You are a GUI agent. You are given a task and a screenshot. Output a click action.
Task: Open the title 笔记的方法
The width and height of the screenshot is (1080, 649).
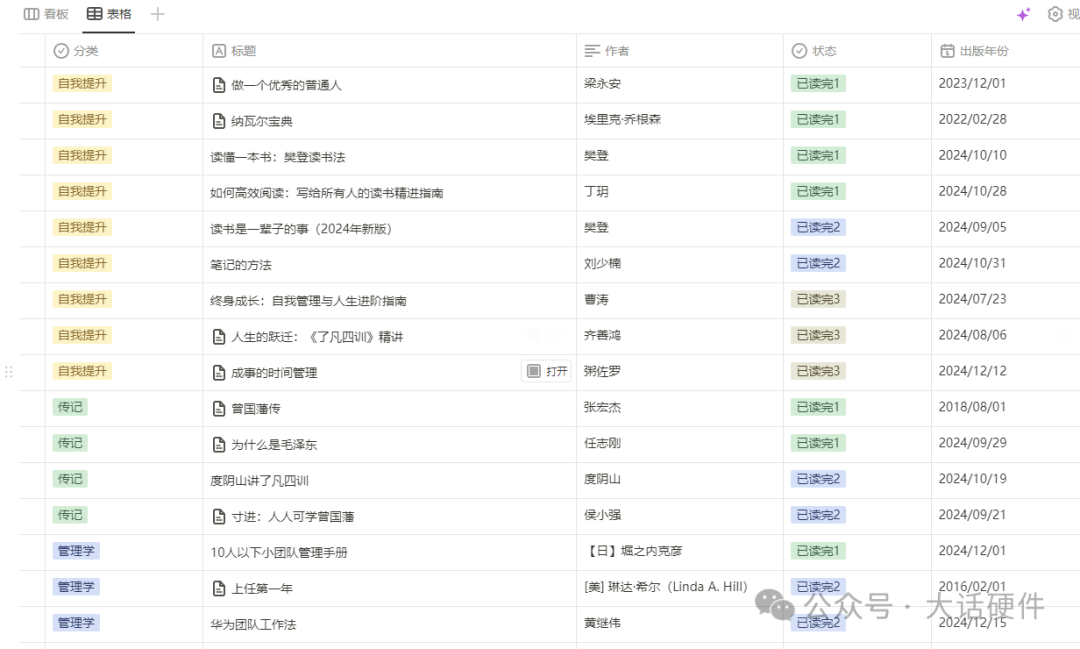[241, 265]
